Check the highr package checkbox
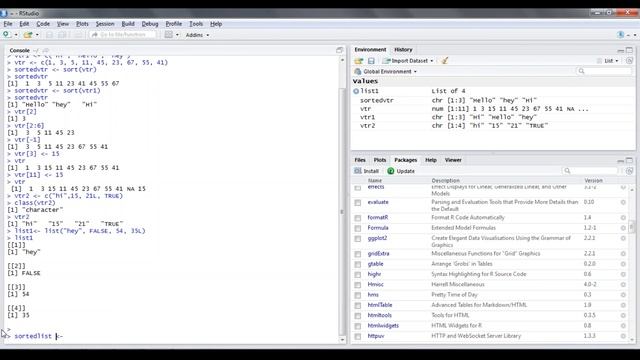The height and width of the screenshot is (360, 640). coord(358,275)
